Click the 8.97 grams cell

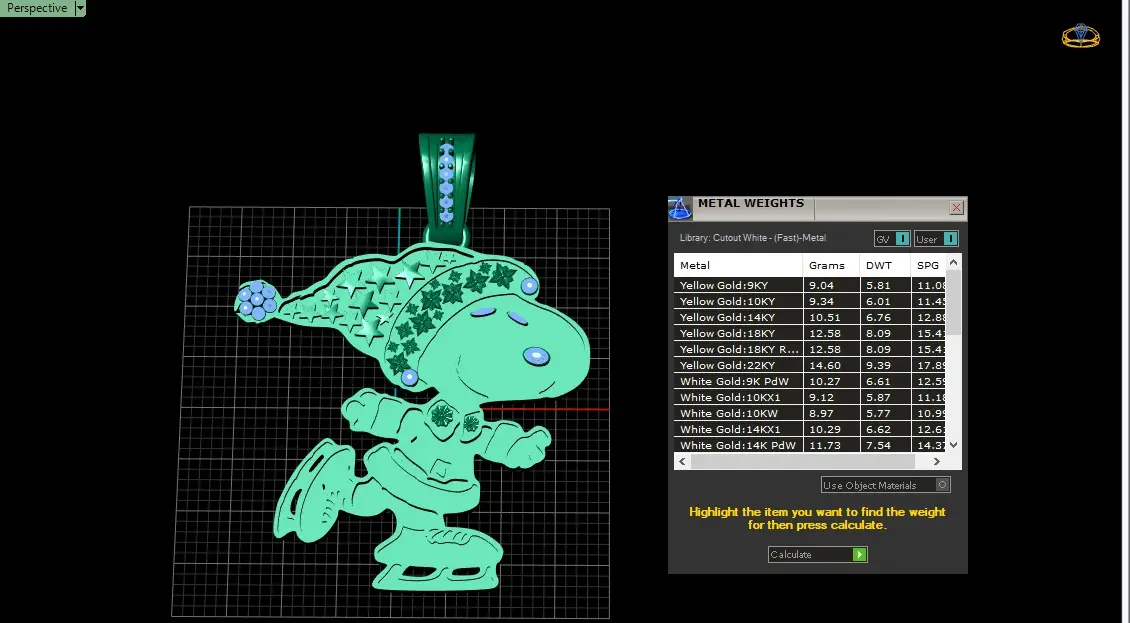tap(831, 413)
